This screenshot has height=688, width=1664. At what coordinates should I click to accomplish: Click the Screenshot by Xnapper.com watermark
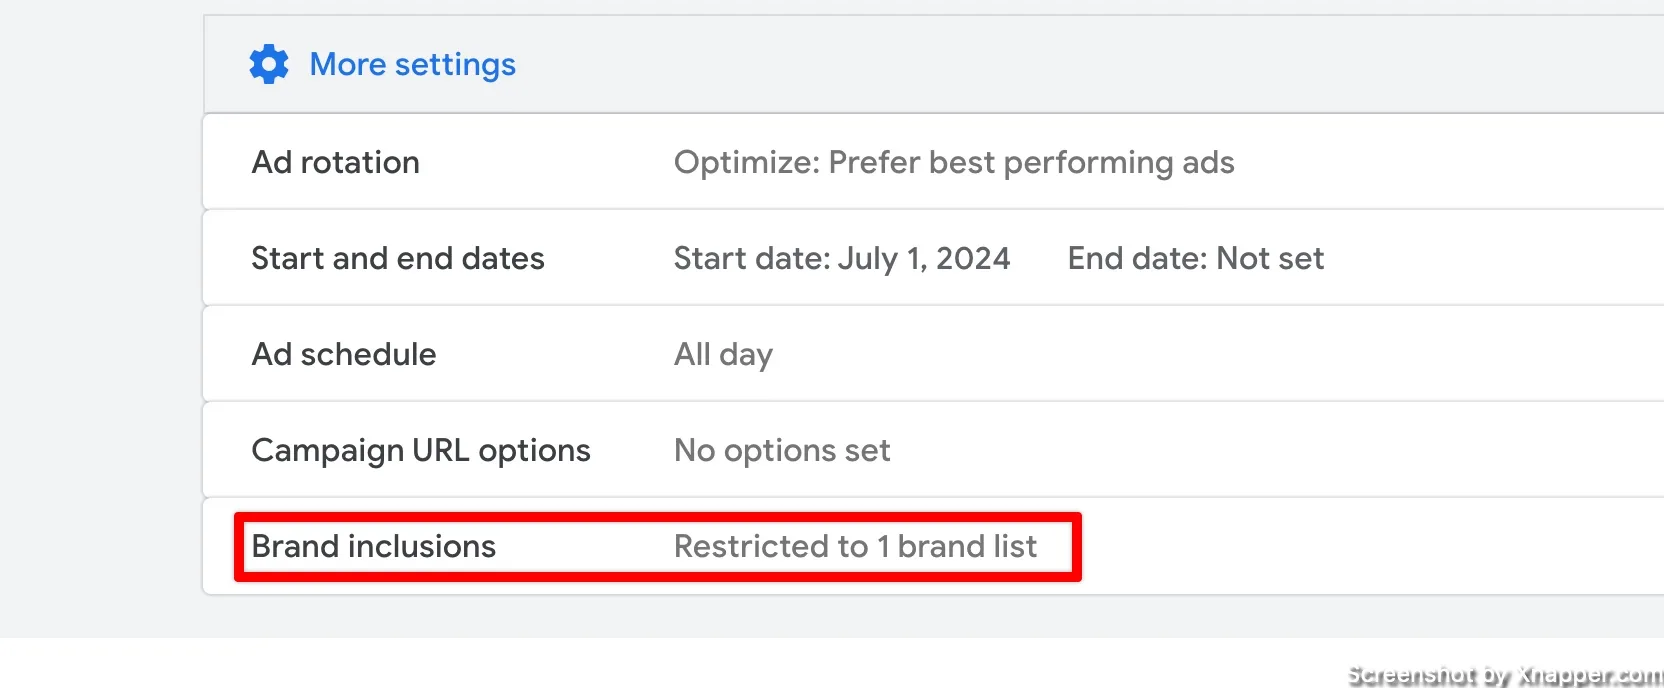tap(1504, 675)
